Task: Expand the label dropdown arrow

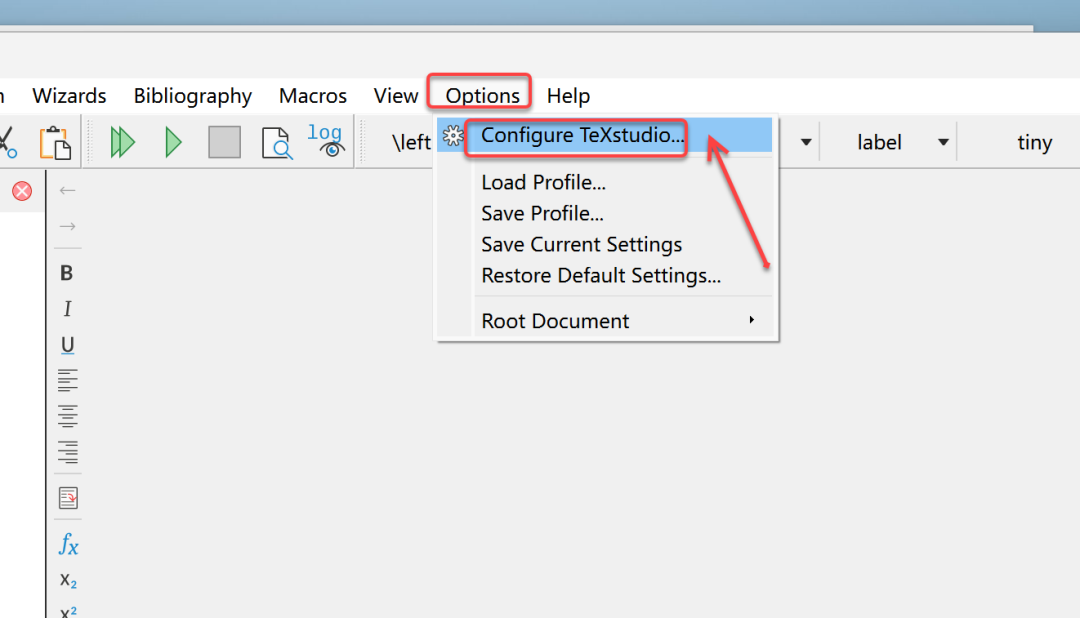Action: coord(942,142)
